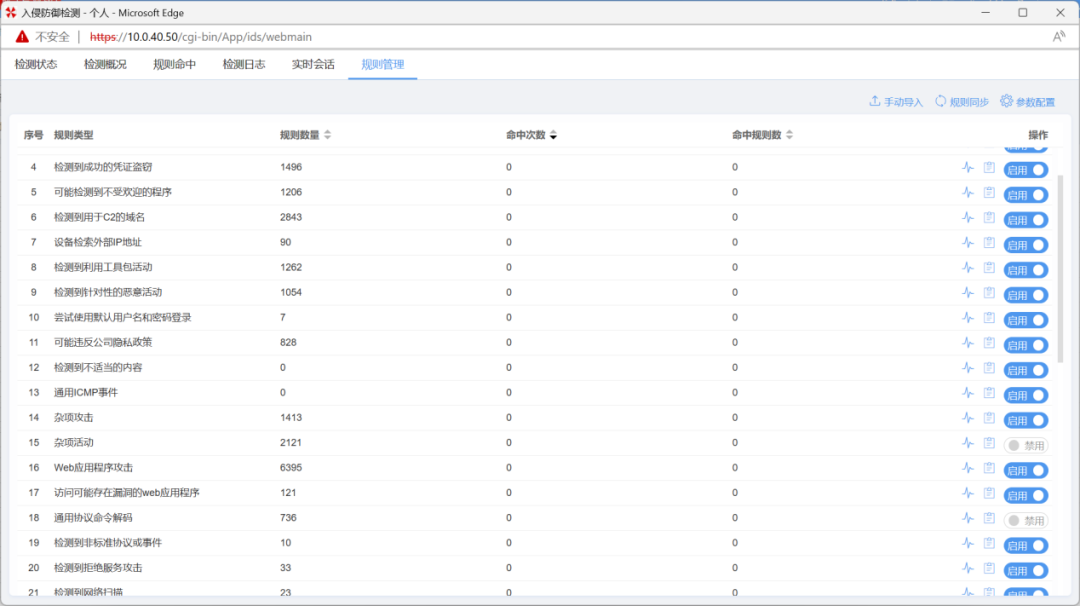Turn off 启用 switch for 检测到利用工具包活动
Screen dimensions: 1080x606
pos(1026,270)
